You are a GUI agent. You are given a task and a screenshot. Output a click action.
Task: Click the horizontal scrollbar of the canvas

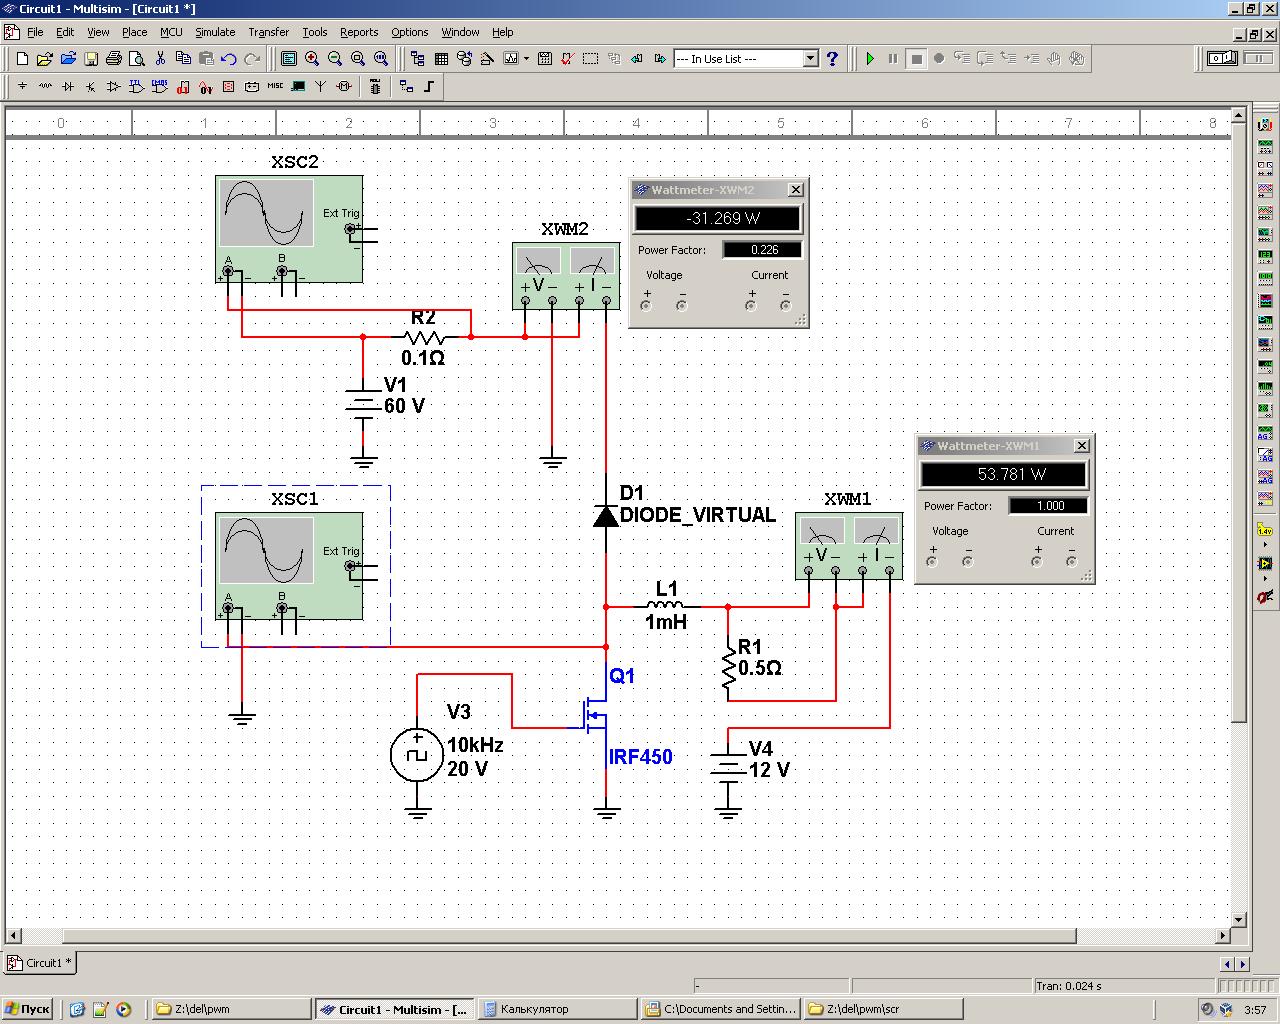point(568,936)
